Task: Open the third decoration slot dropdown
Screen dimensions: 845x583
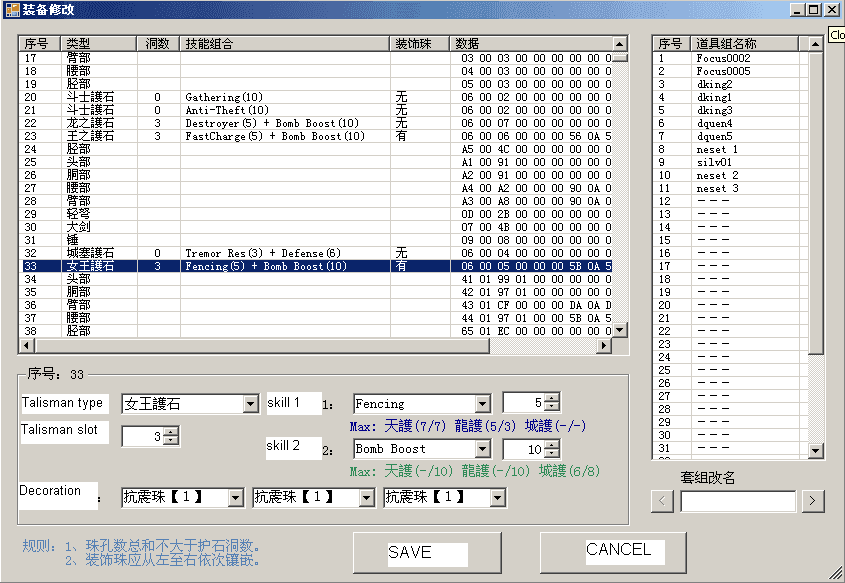Action: [x=497, y=497]
